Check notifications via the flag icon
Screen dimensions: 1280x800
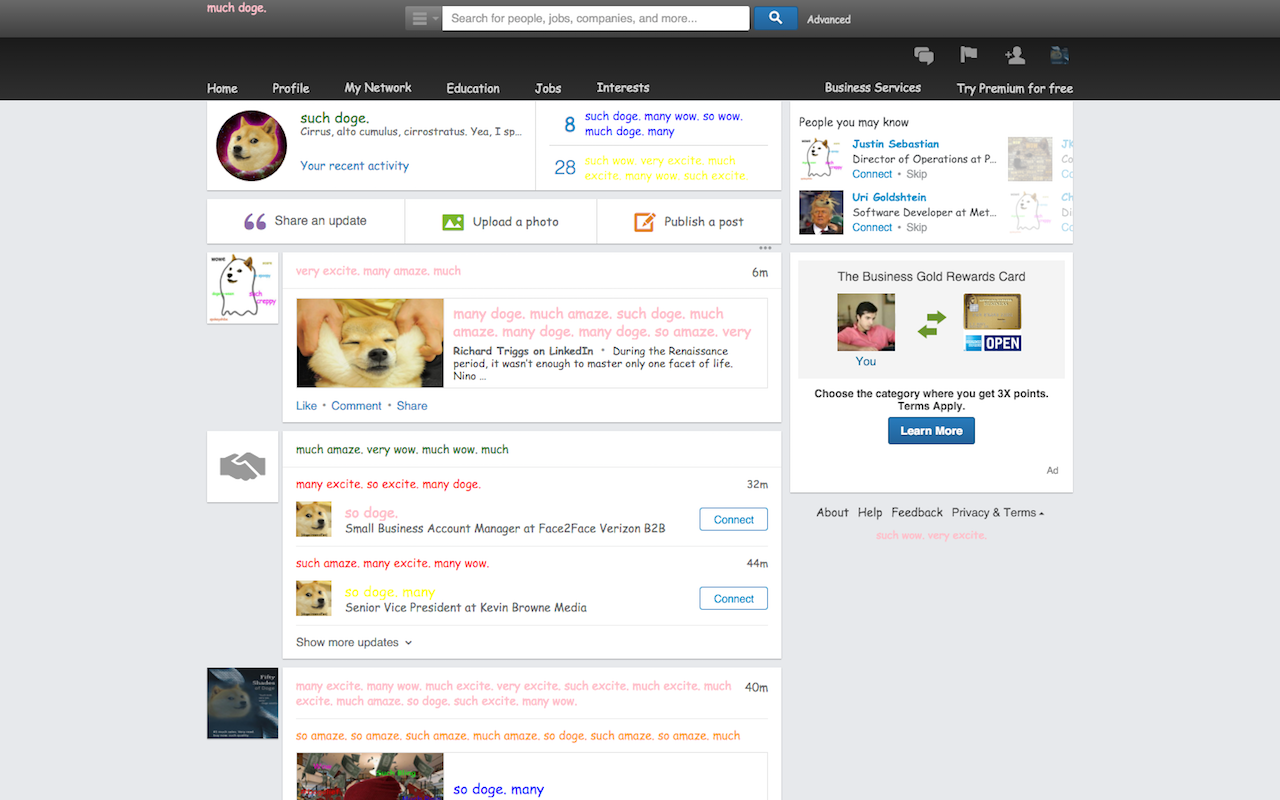click(968, 55)
